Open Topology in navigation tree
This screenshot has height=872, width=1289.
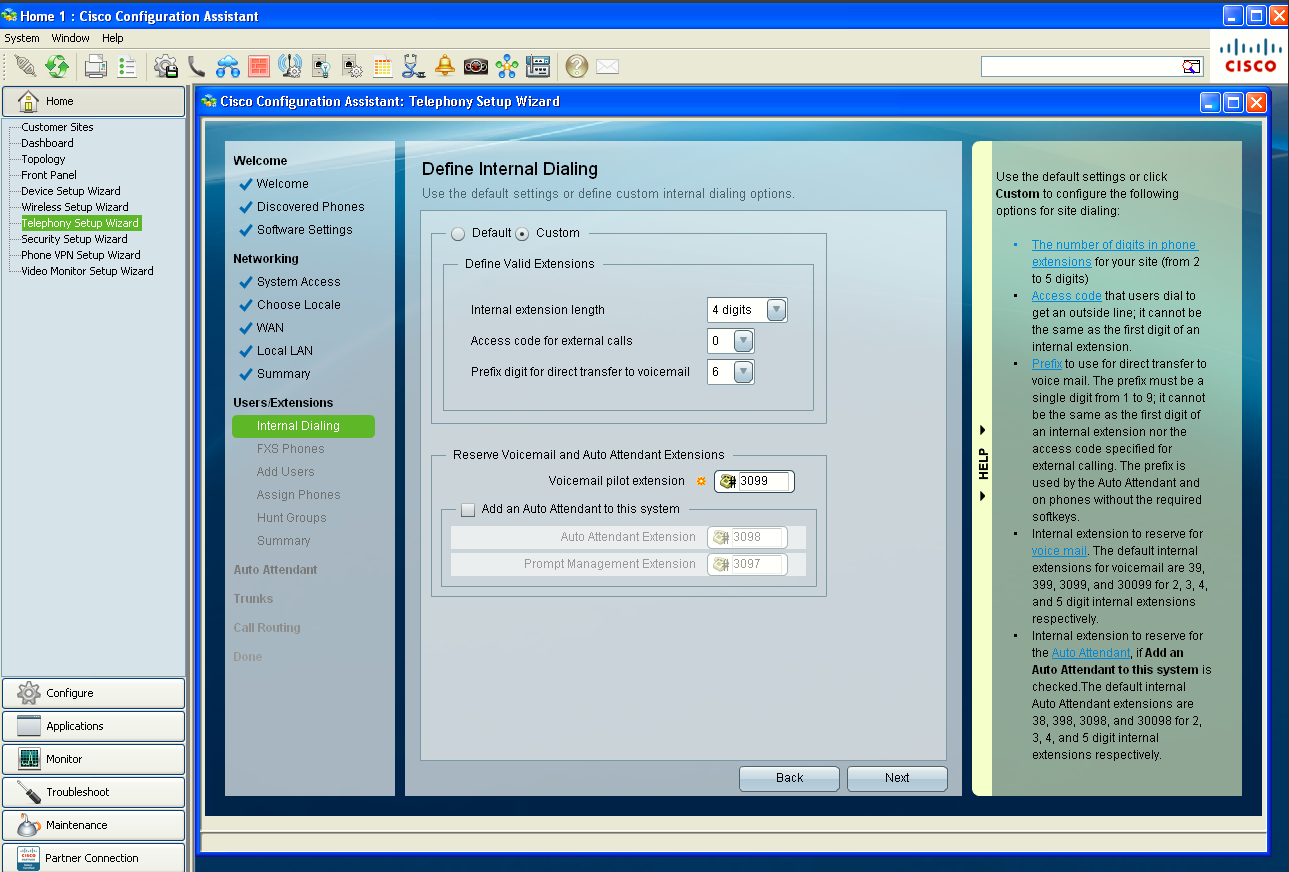(43, 159)
